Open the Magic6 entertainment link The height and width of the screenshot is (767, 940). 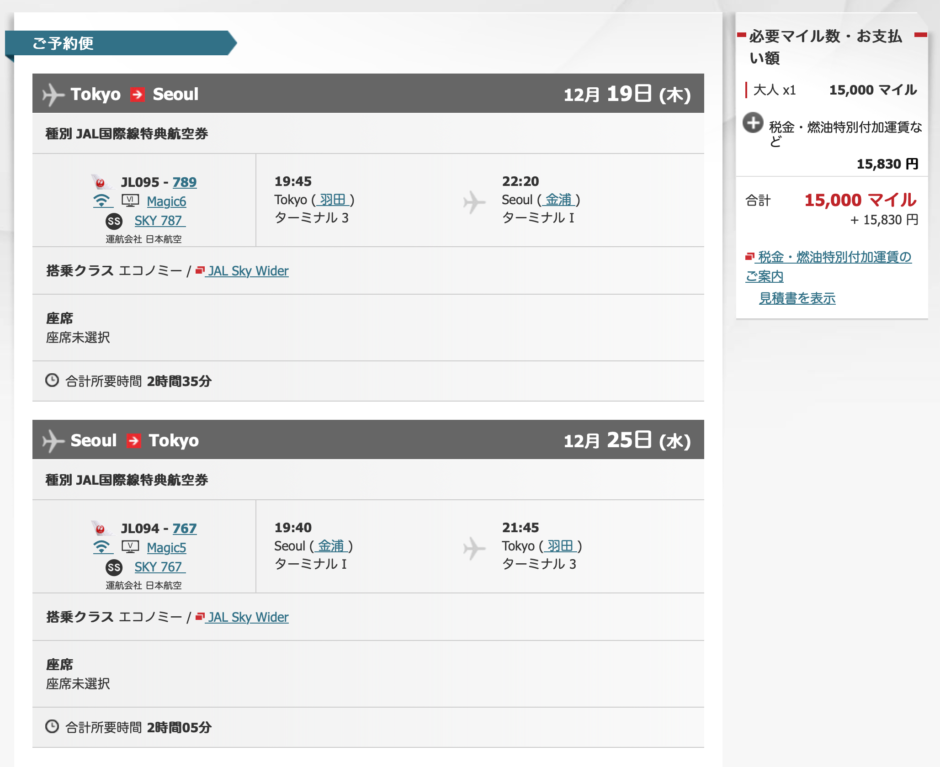tap(166, 201)
